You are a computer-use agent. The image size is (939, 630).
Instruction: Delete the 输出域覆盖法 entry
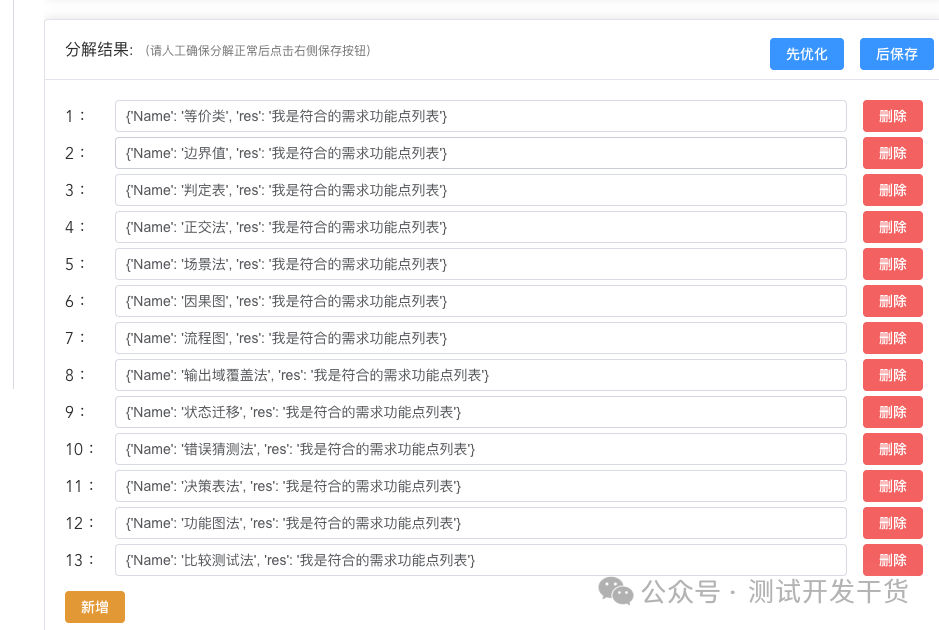[891, 375]
